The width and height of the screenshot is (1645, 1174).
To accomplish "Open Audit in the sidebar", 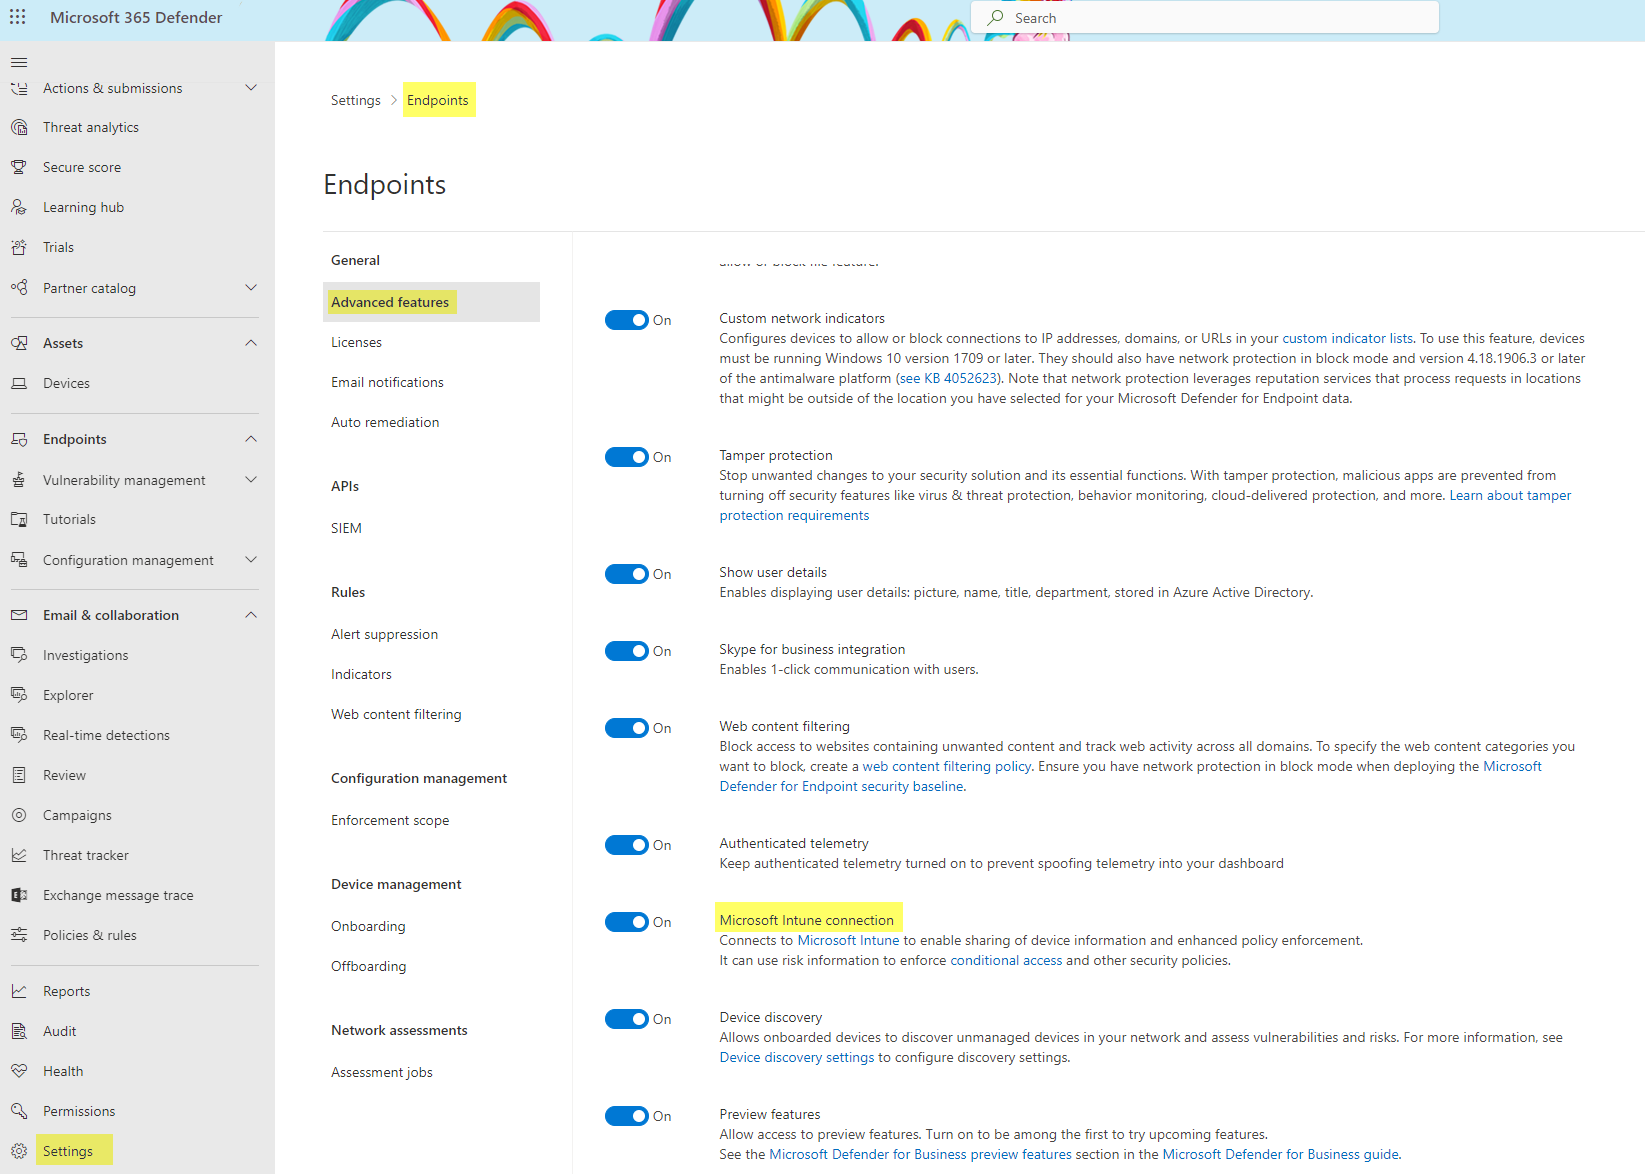I will click(x=59, y=1031).
